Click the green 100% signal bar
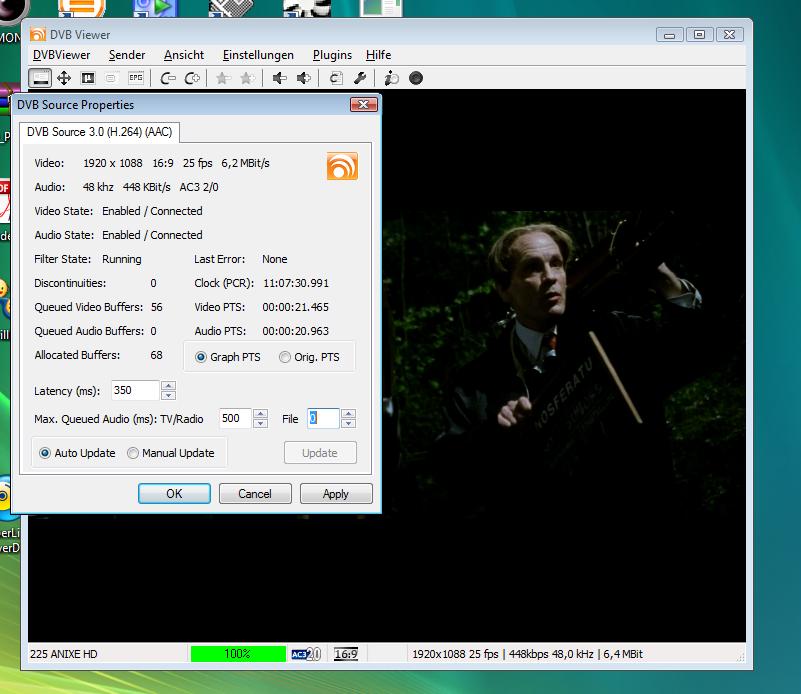This screenshot has width=801, height=694. click(238, 654)
